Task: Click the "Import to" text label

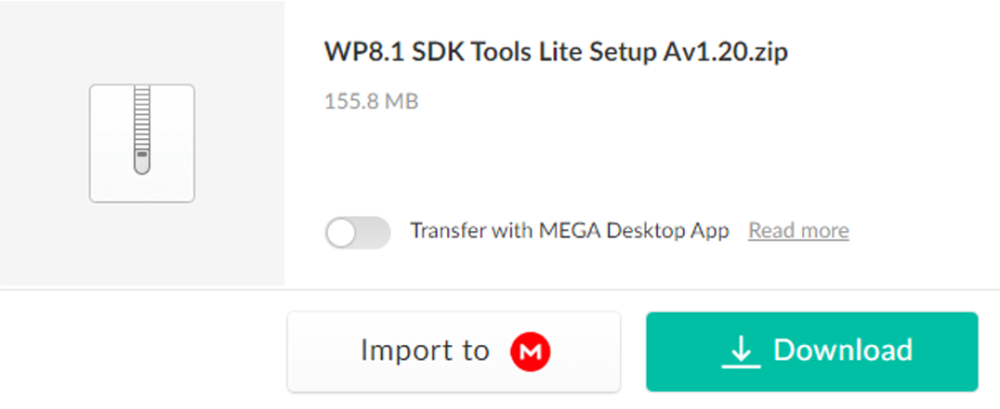Action: [425, 351]
